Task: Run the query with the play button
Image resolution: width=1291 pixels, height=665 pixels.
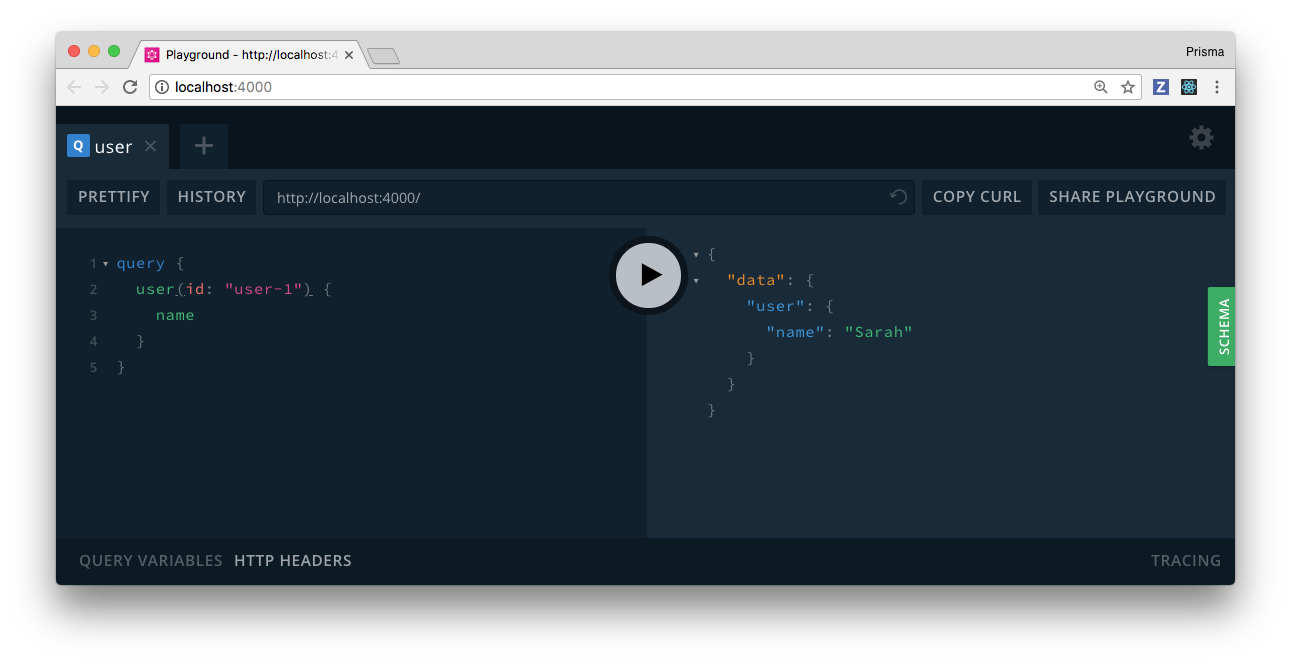Action: point(648,275)
